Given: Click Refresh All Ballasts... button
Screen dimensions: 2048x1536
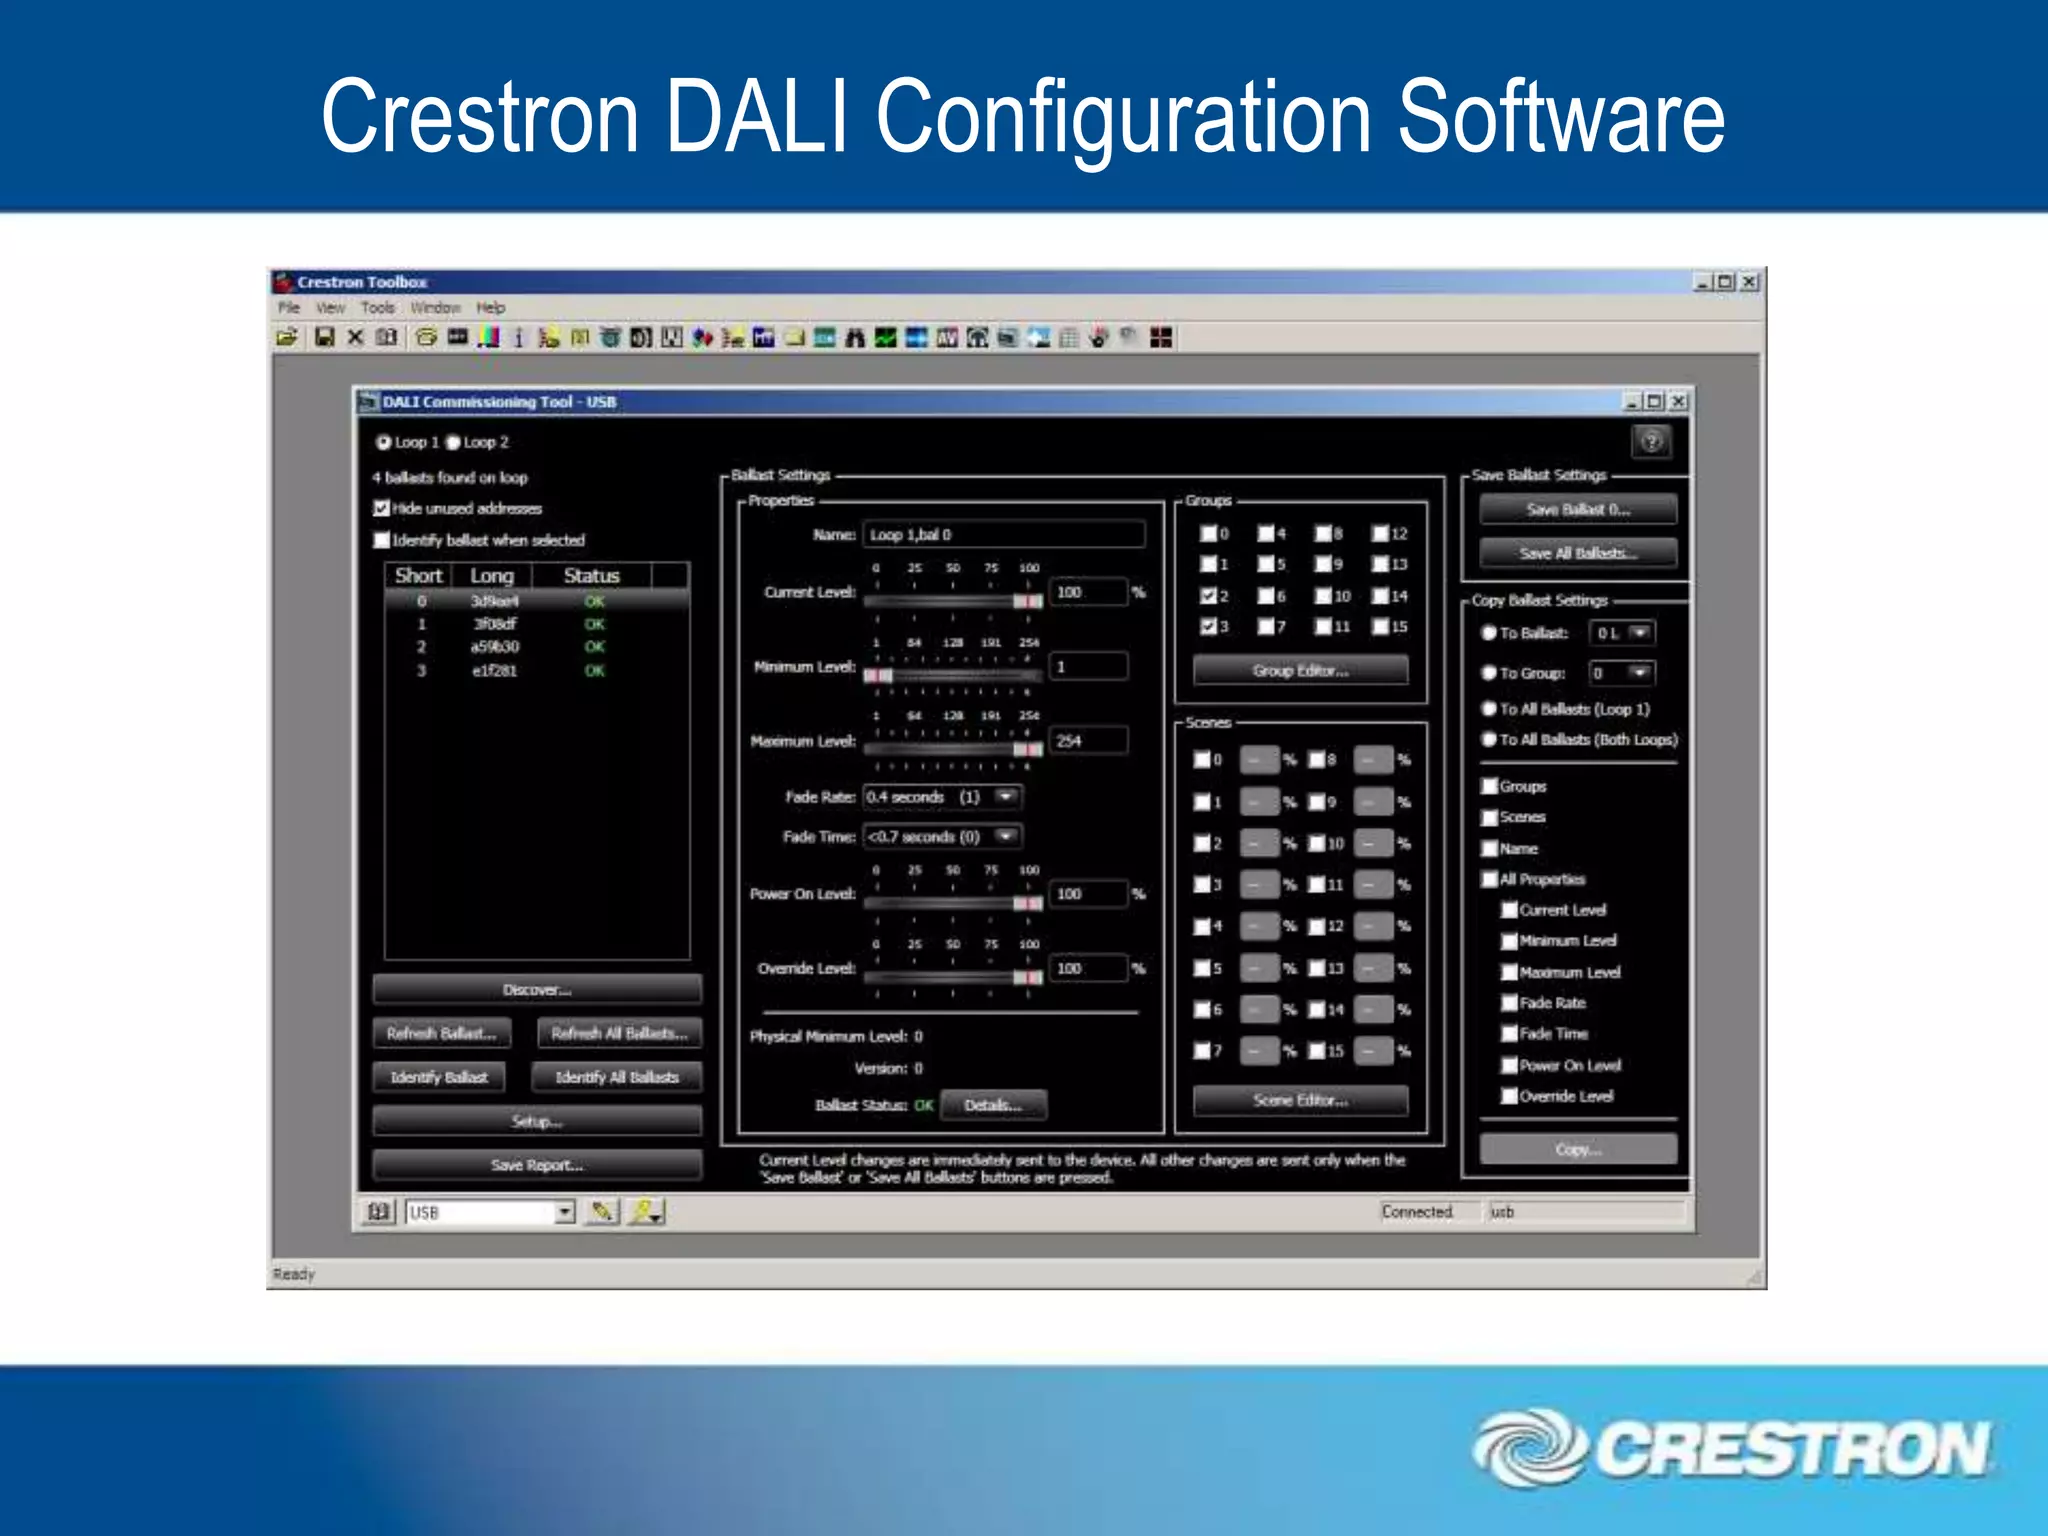Looking at the screenshot, I should point(619,1033).
